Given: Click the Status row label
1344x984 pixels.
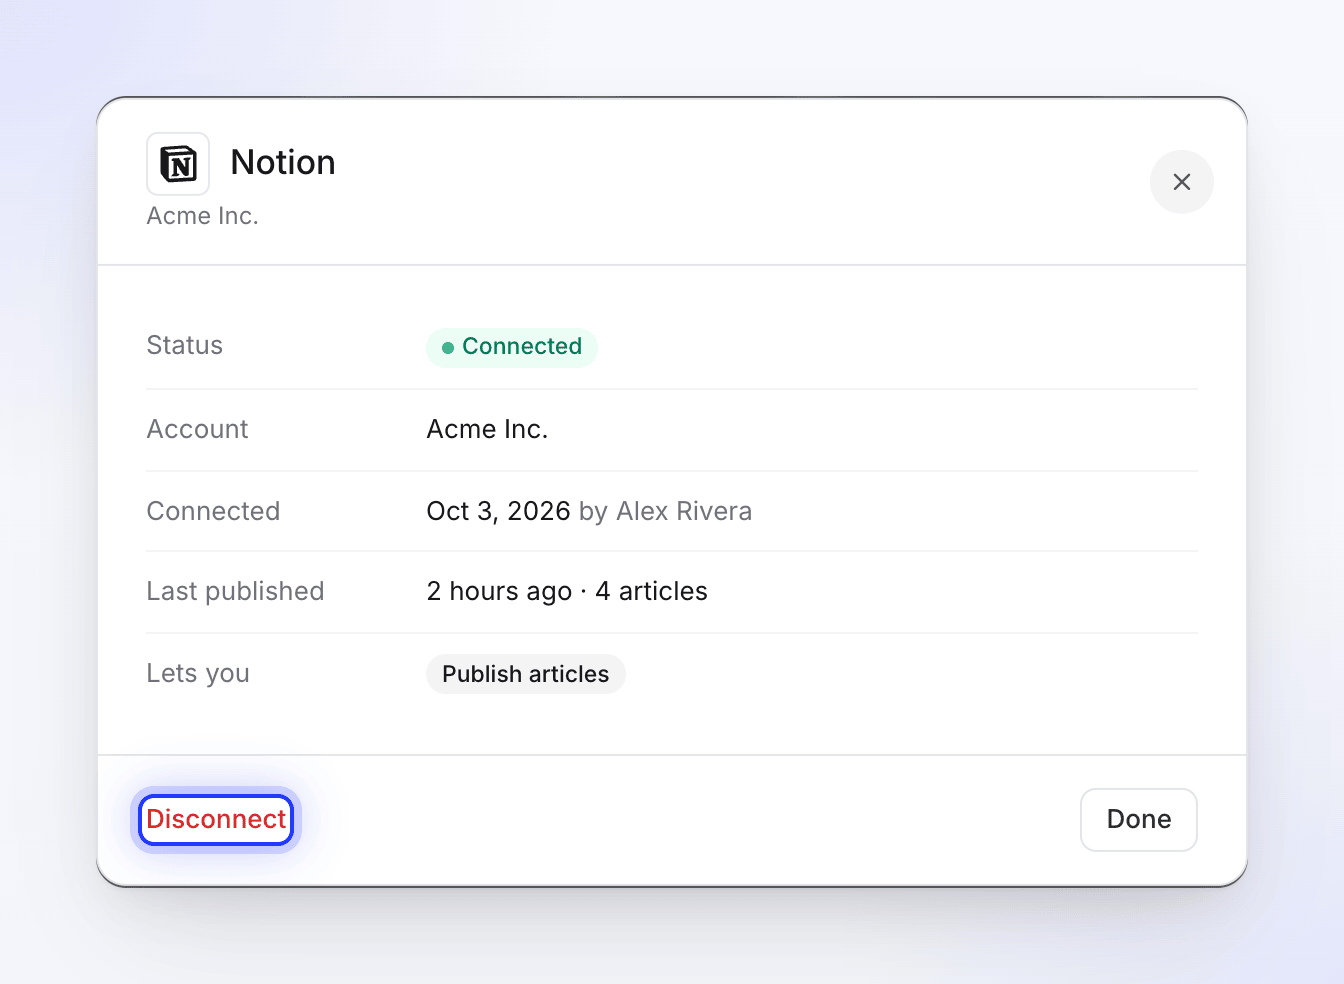Looking at the screenshot, I should click(x=185, y=346).
